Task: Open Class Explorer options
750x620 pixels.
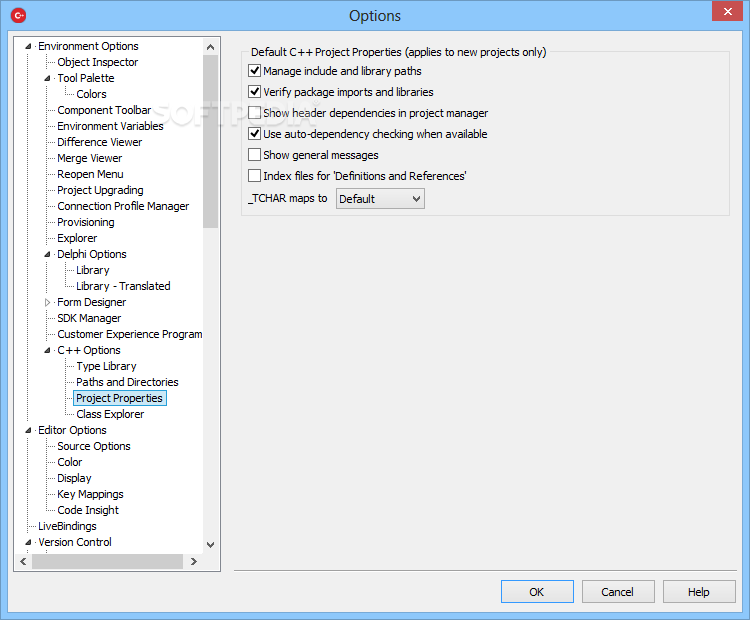Action: click(110, 414)
